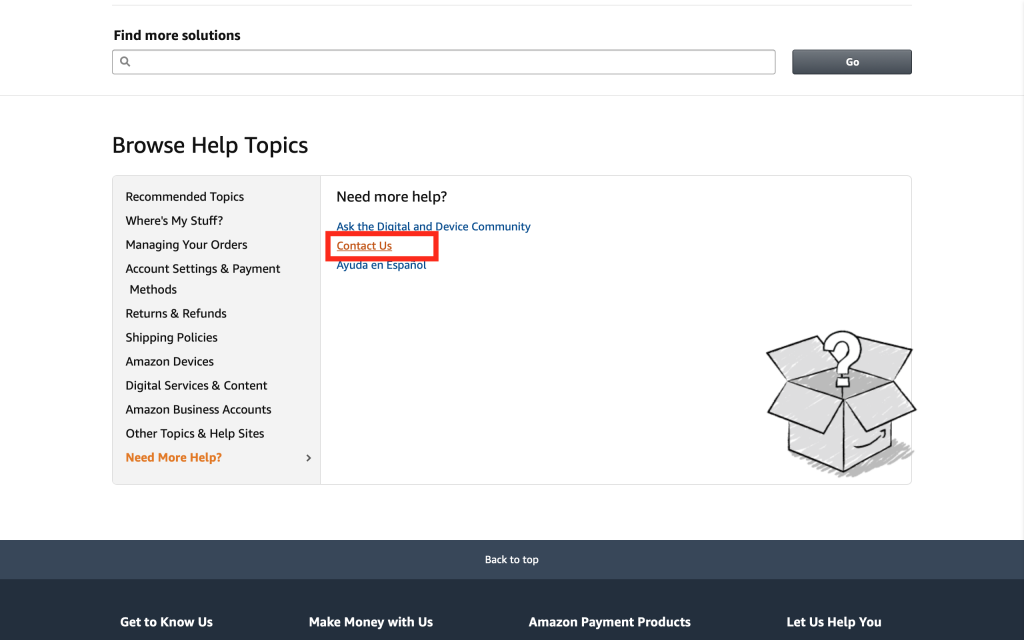Image resolution: width=1024 pixels, height=640 pixels.
Task: Click the Amazon Payment Products footer heading
Action: [x=610, y=622]
